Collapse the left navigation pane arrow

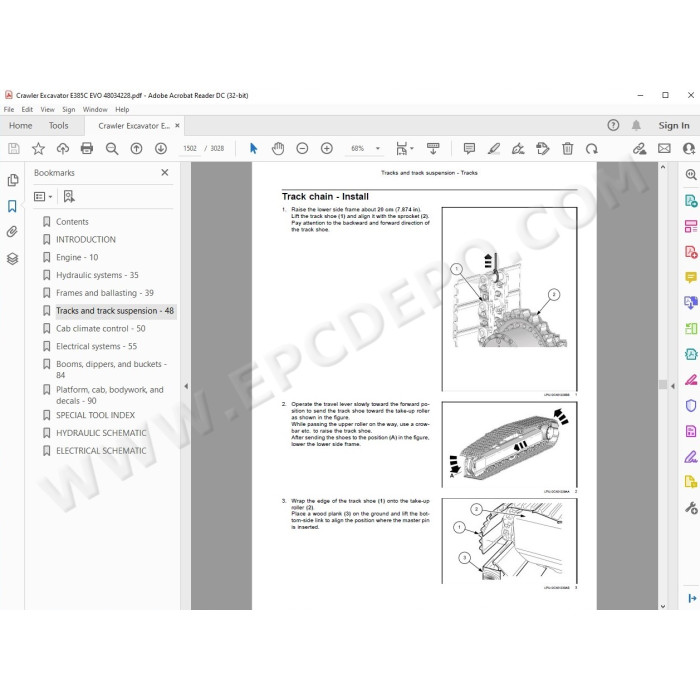[186, 386]
